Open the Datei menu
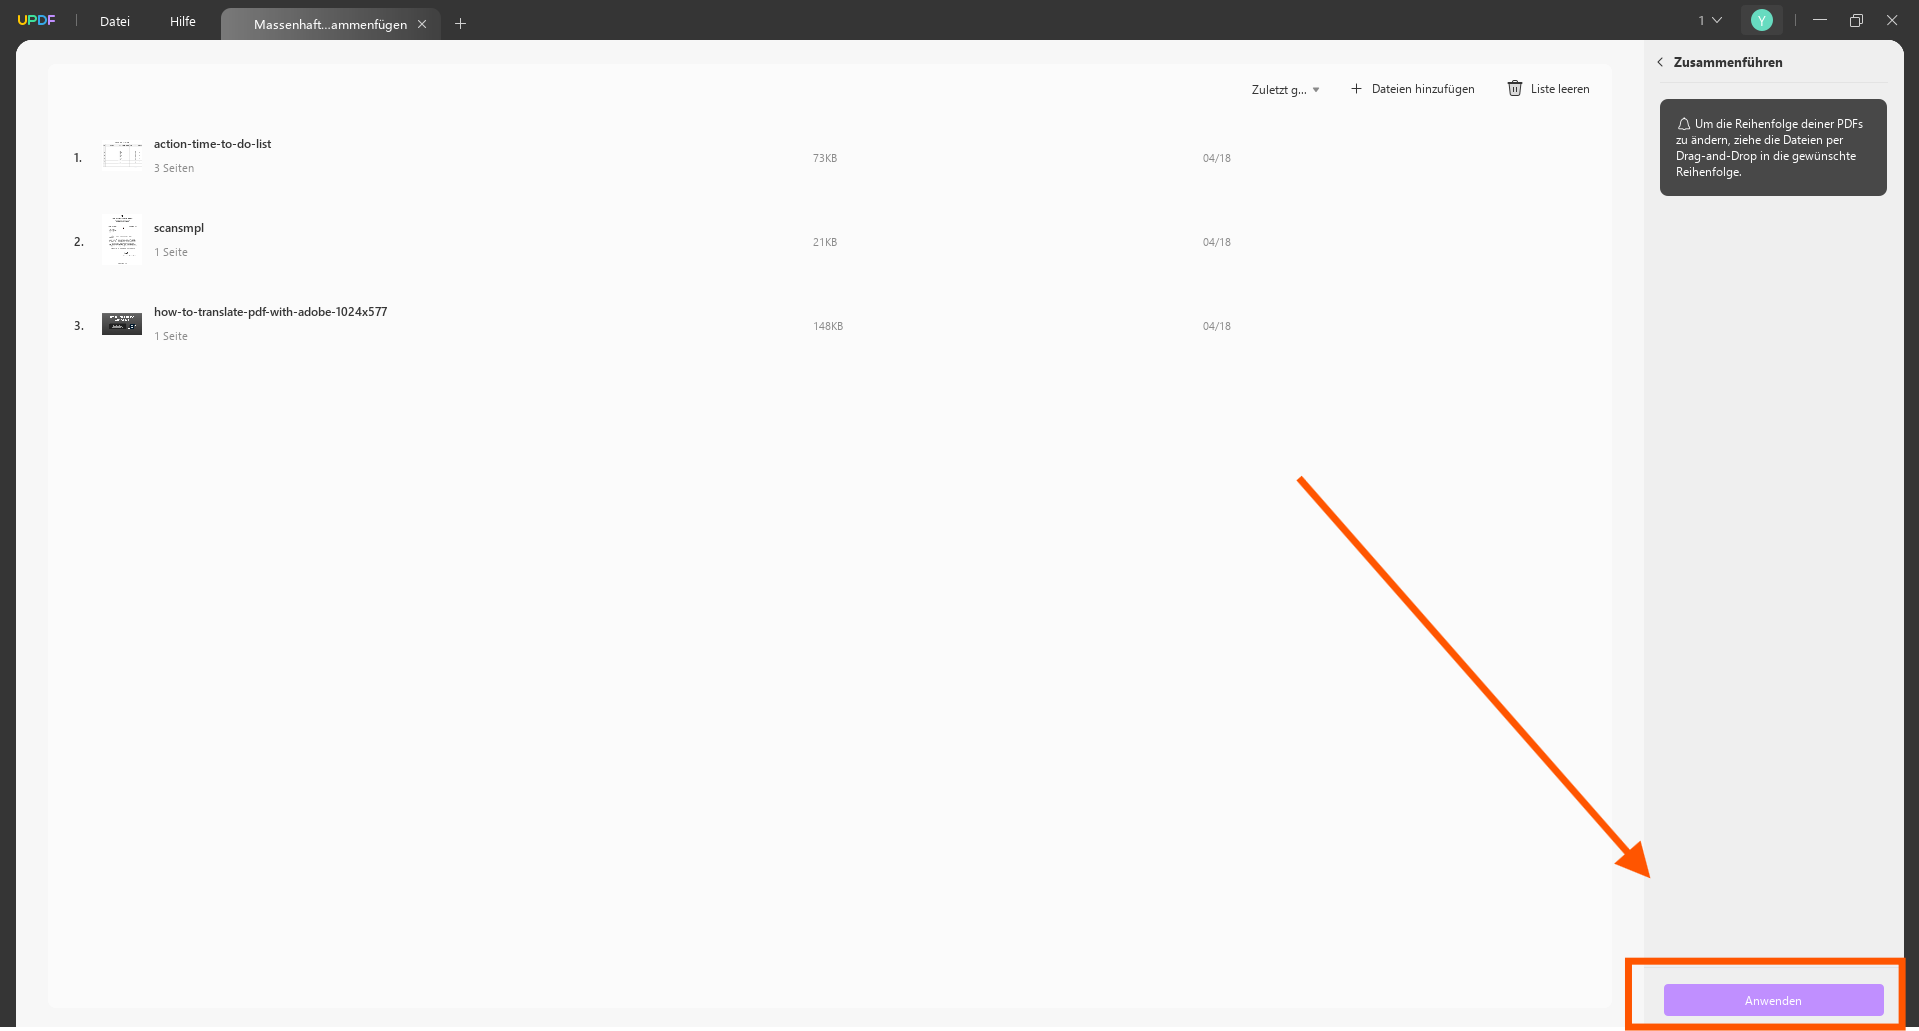 115,21
